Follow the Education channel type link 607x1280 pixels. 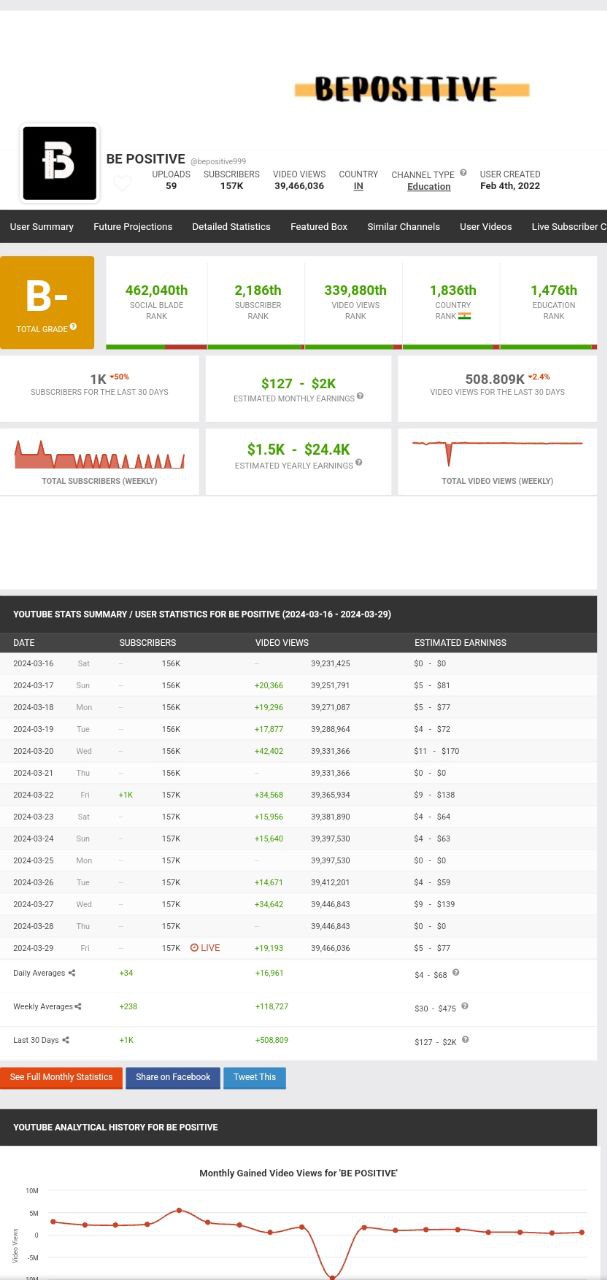429,186
